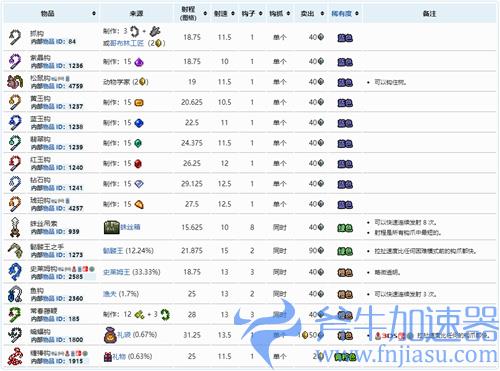Click the range value 31.25
This screenshot has width=500, height=371.
[192, 335]
